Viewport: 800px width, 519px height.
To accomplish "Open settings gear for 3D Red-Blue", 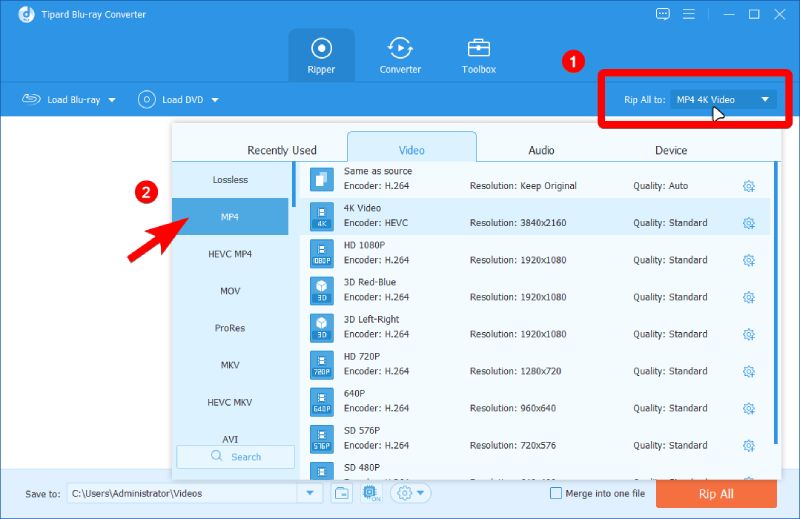I will pos(748,297).
